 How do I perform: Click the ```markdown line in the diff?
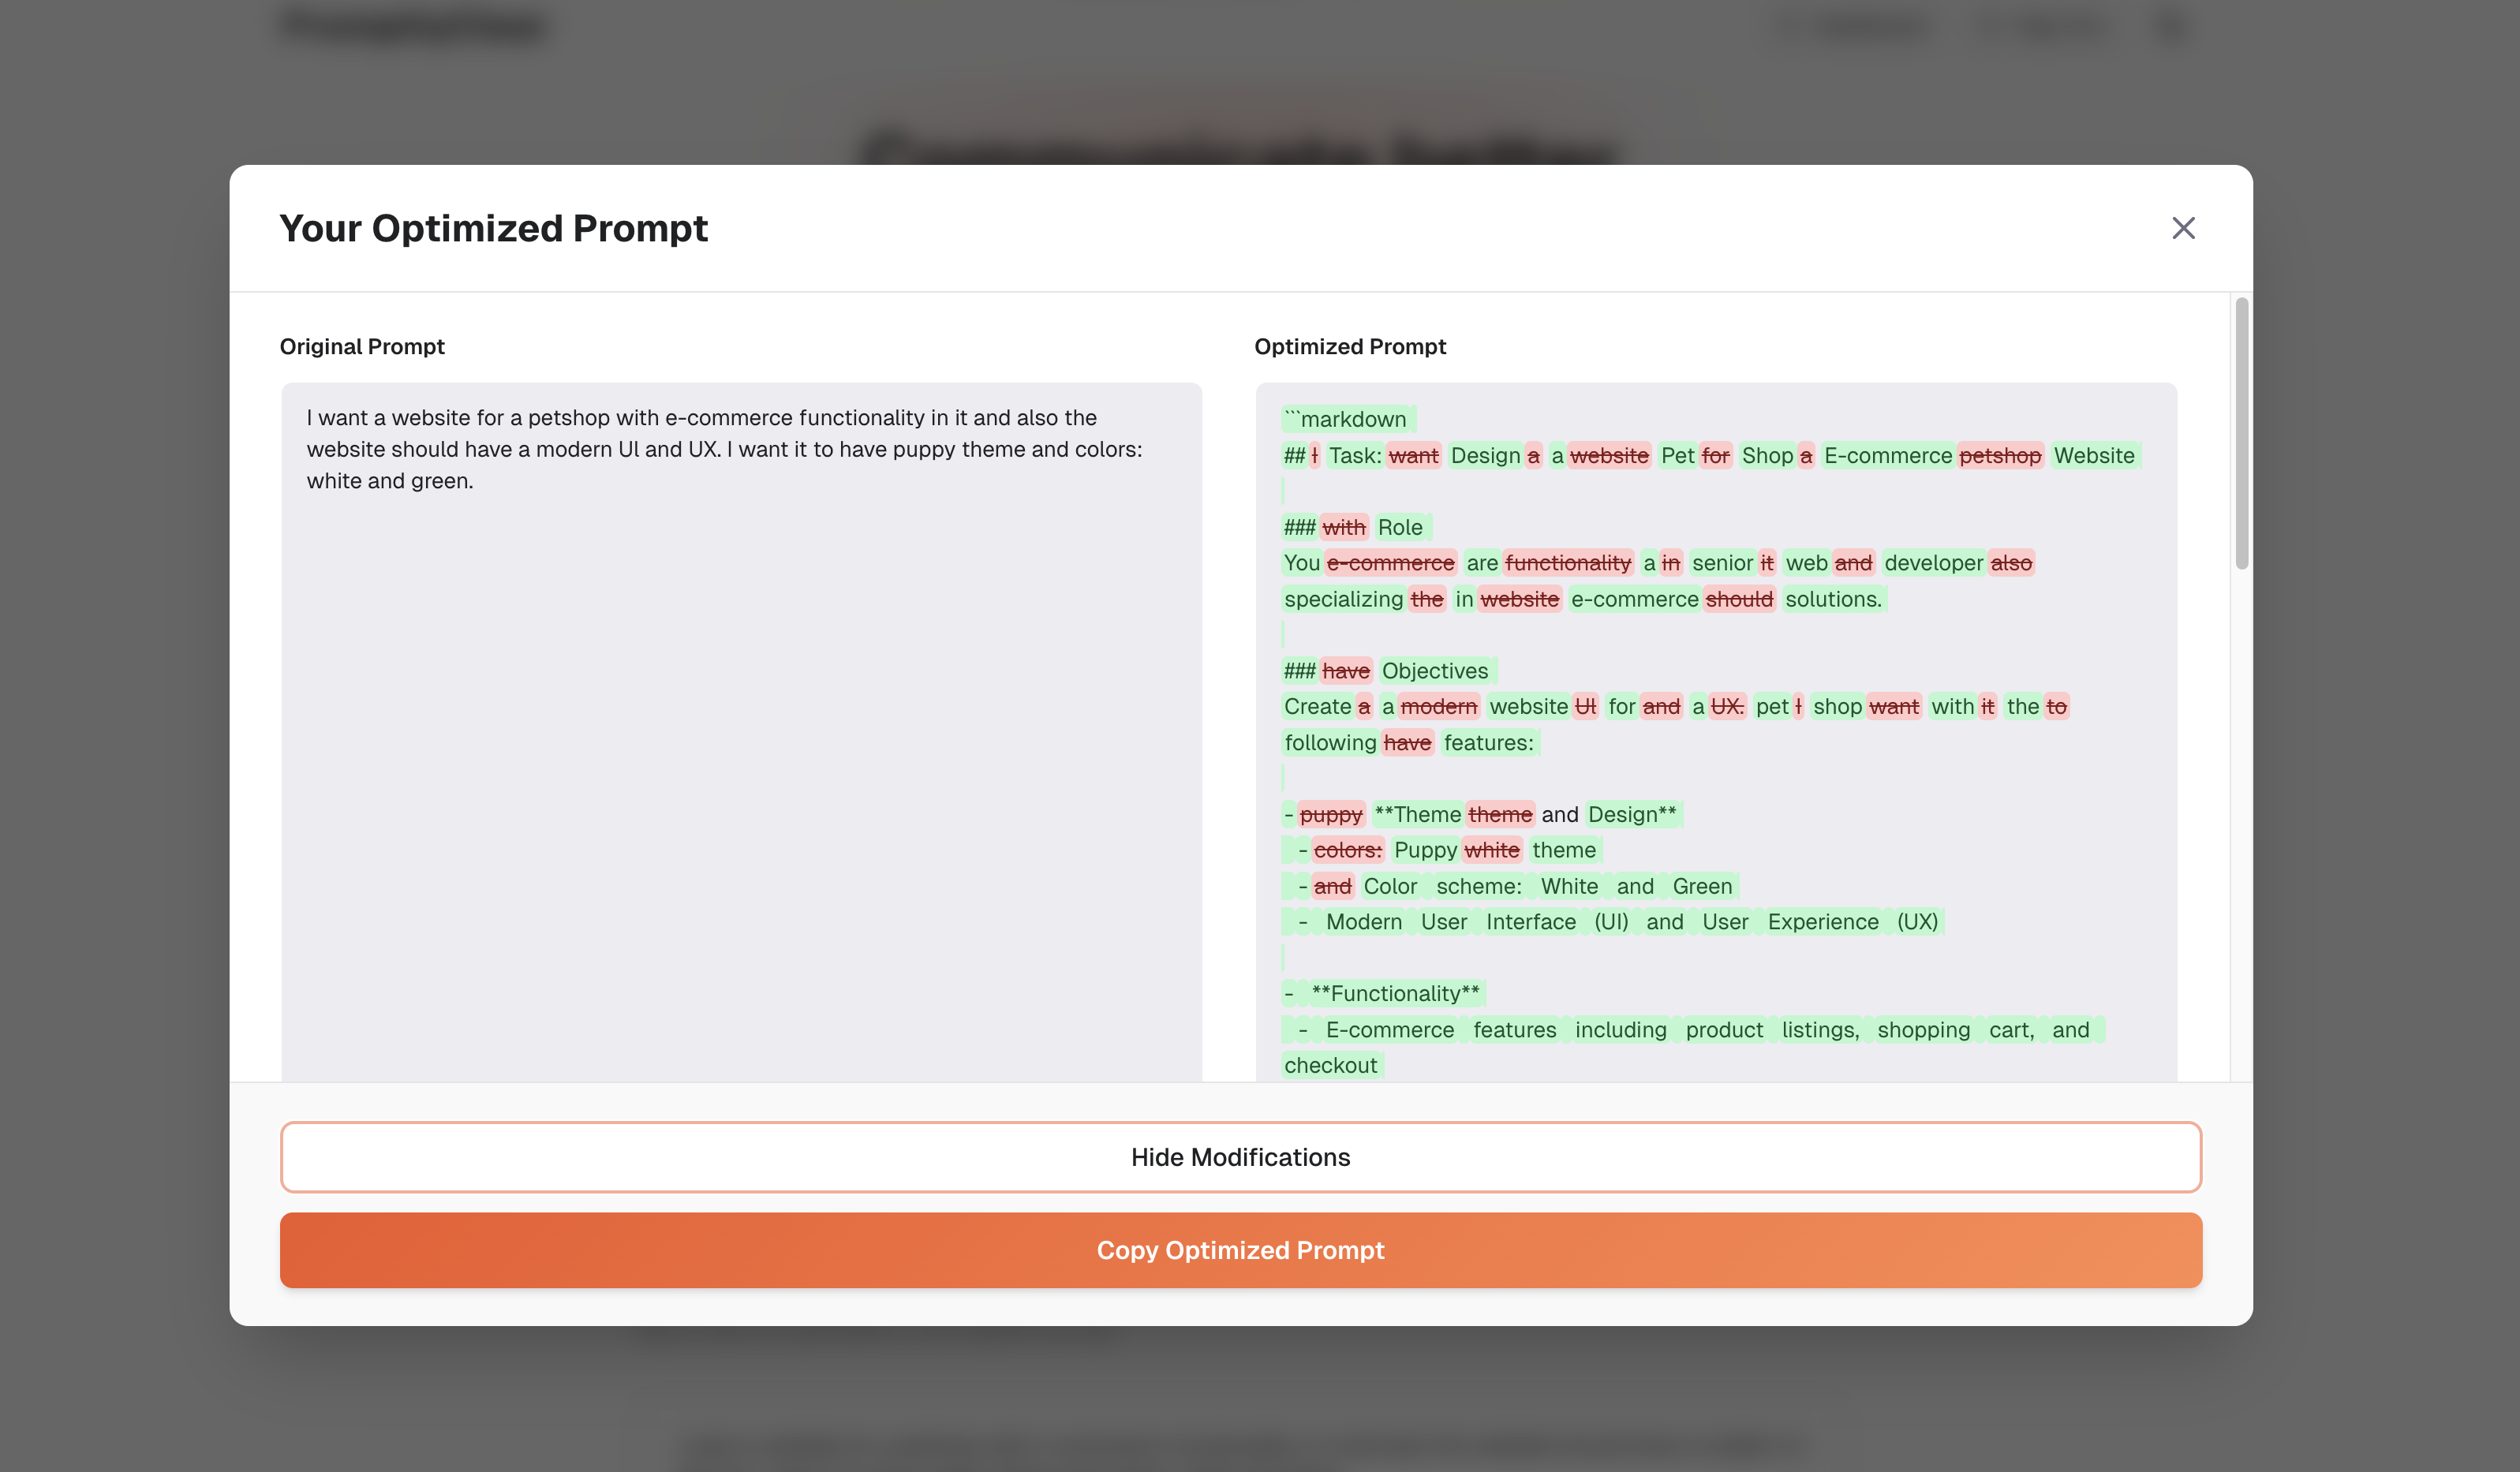click(x=1347, y=419)
